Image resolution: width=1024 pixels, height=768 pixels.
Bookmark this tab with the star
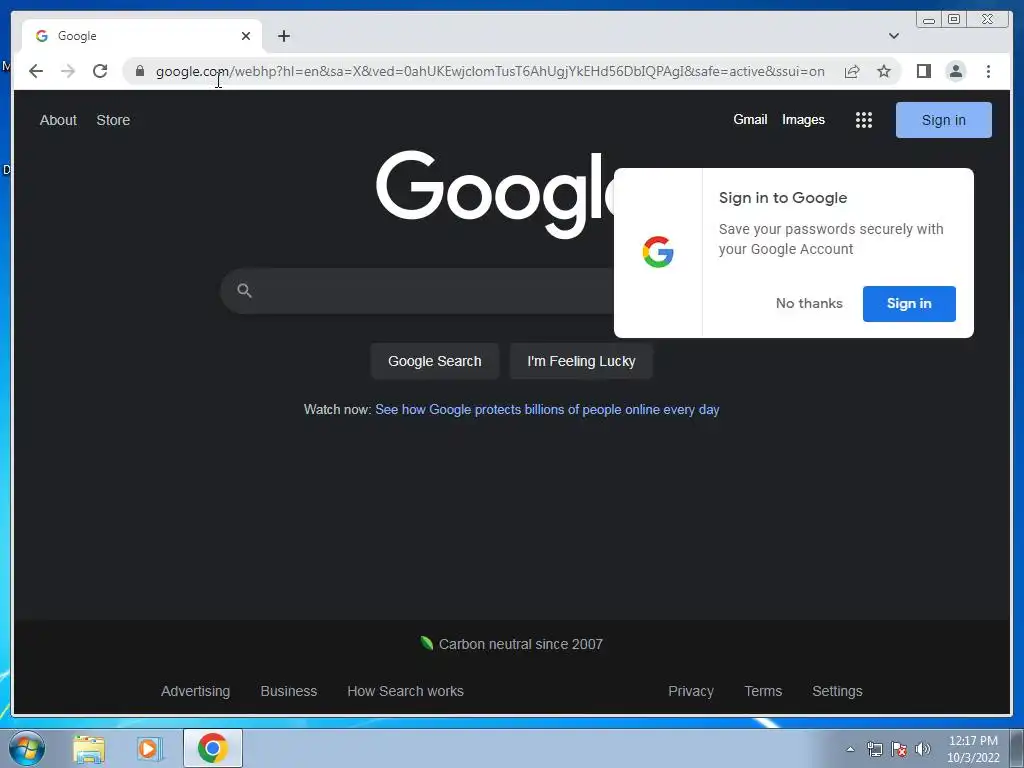tap(884, 71)
